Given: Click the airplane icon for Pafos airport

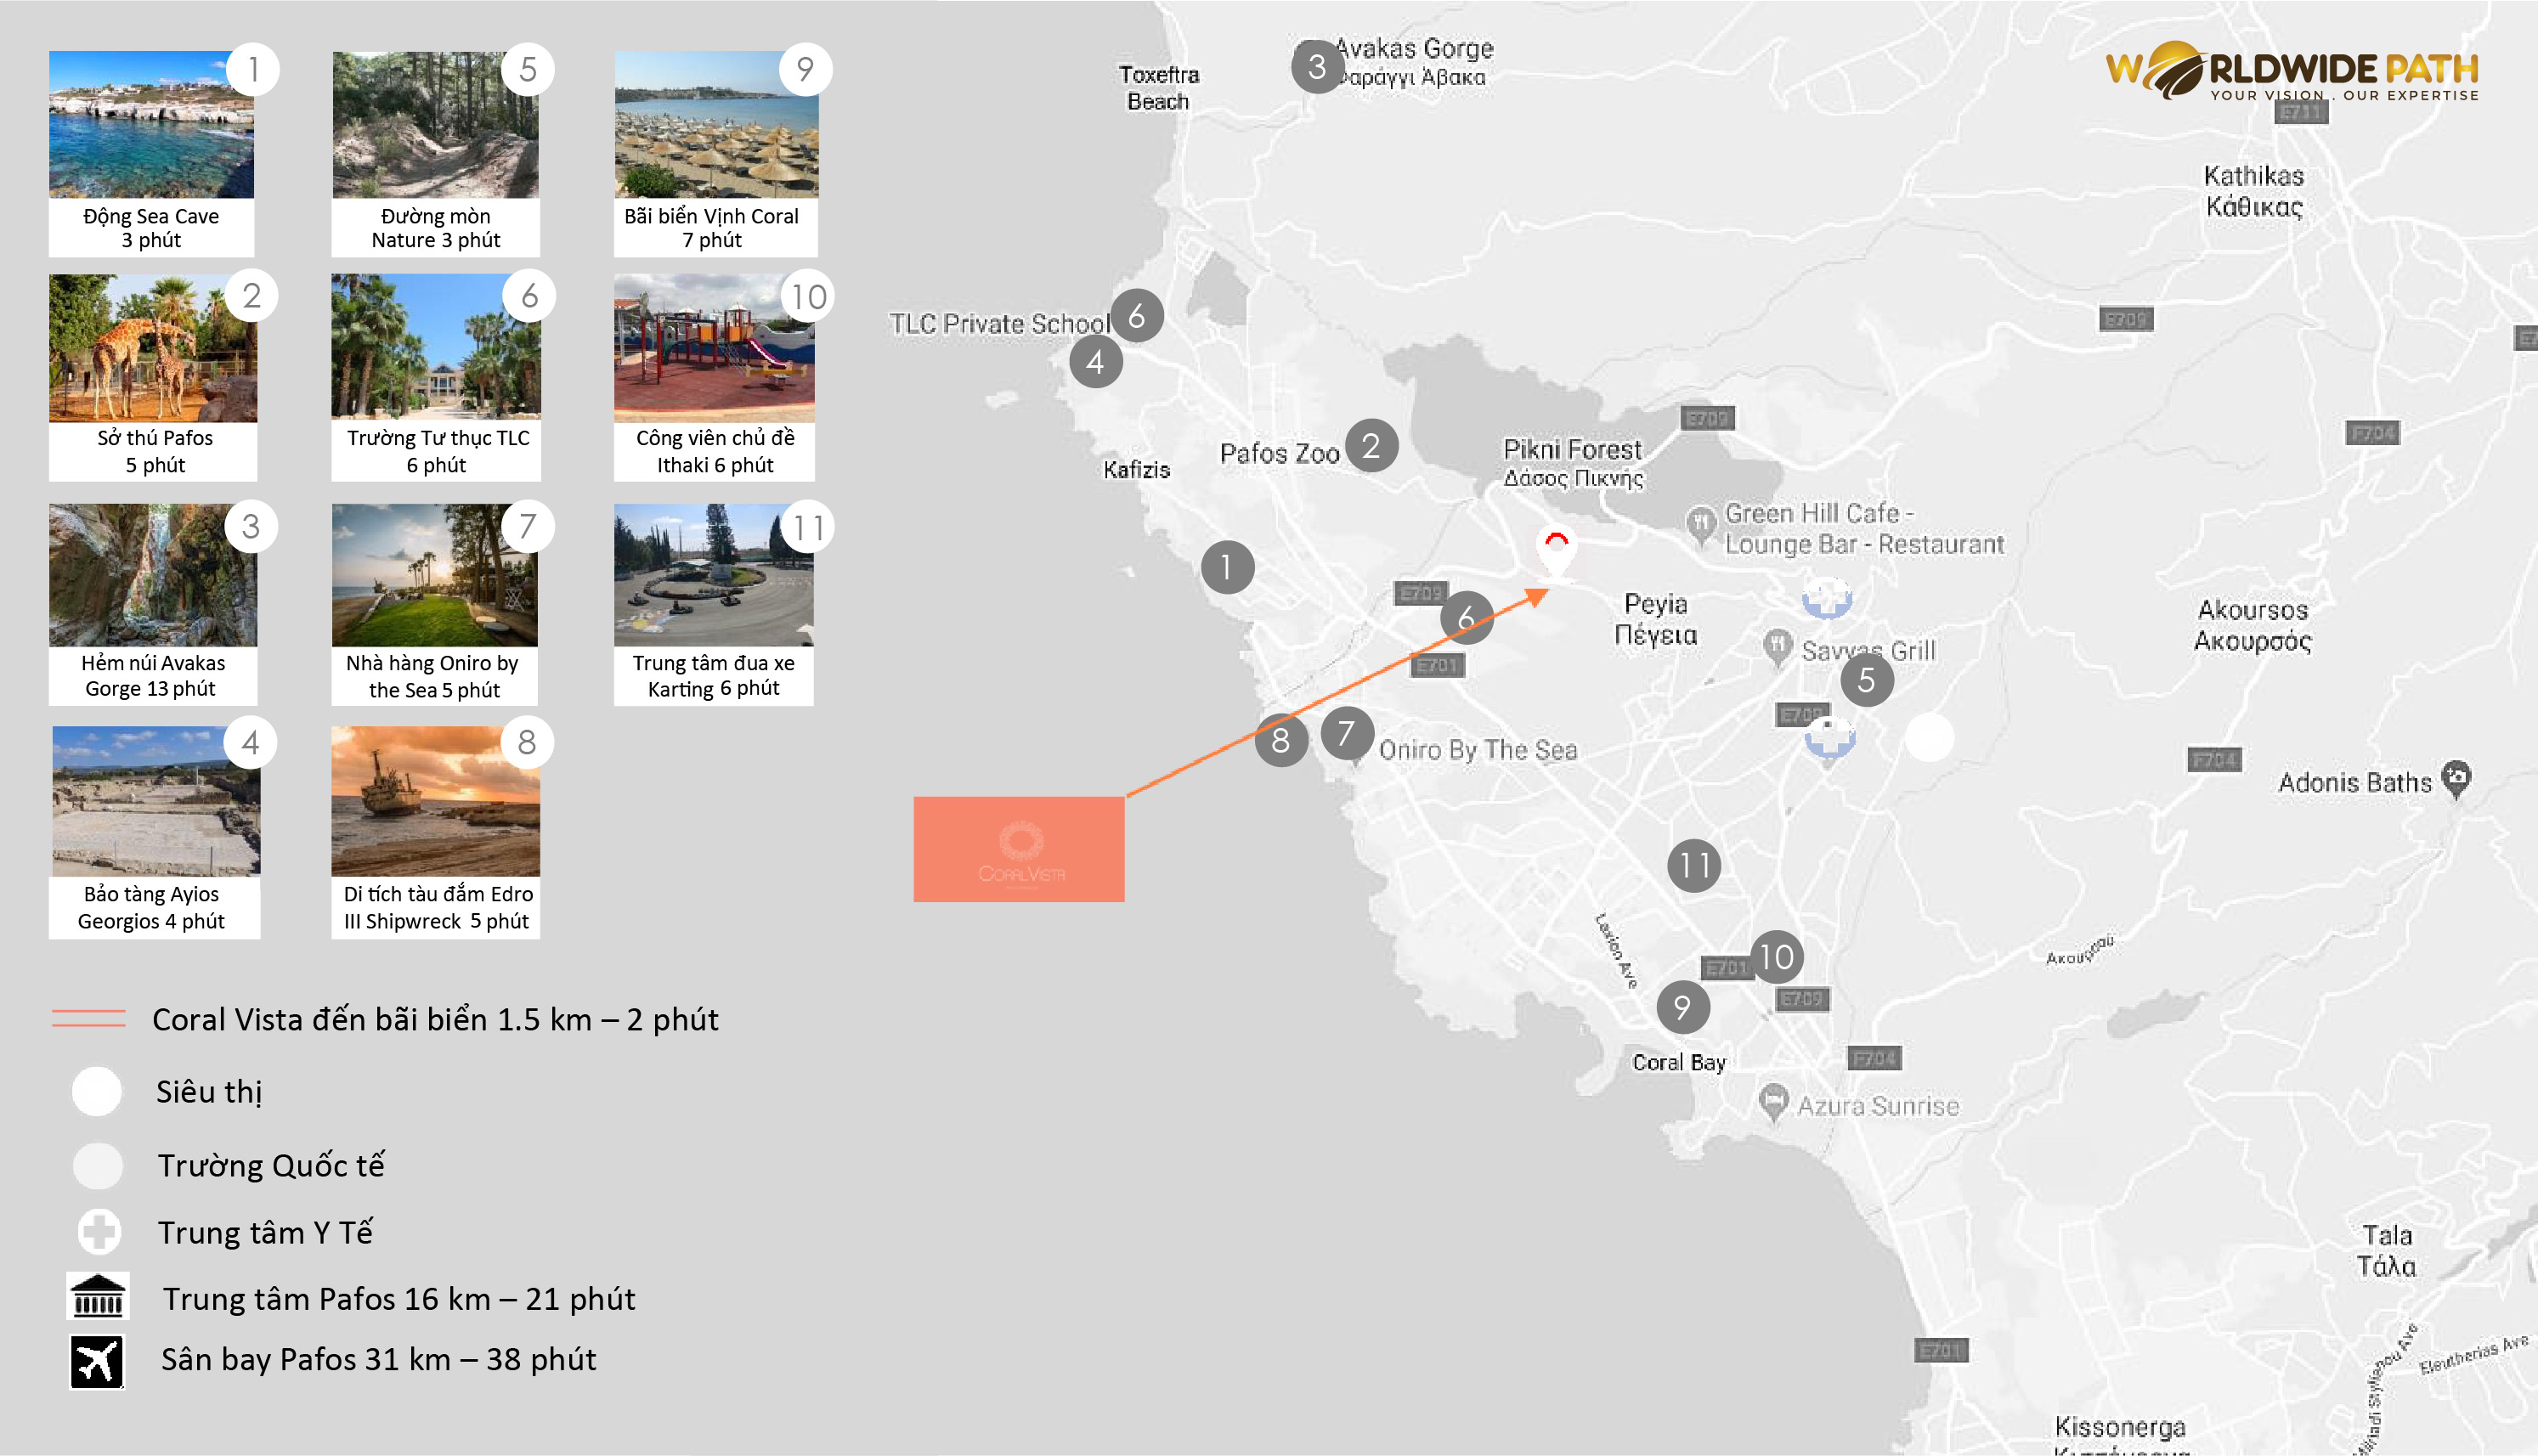Looking at the screenshot, I should (x=97, y=1361).
